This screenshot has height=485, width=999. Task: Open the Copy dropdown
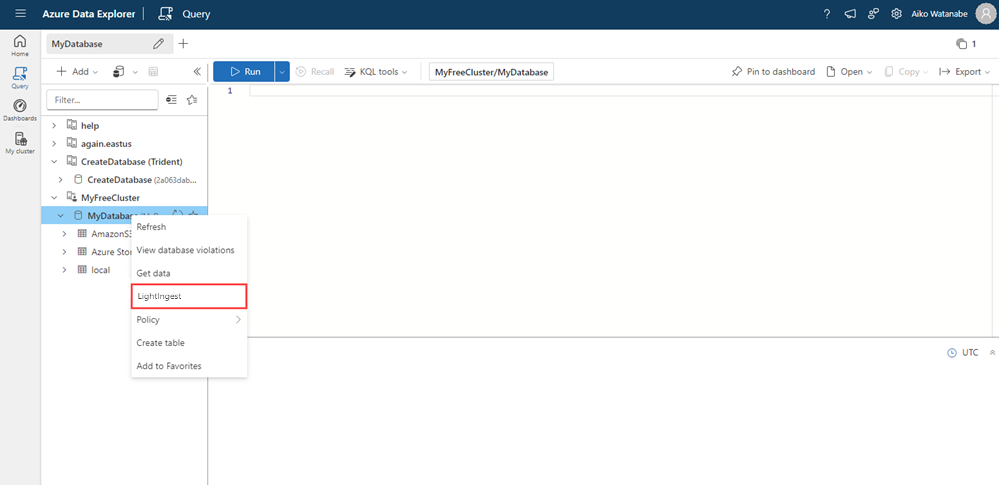point(907,71)
